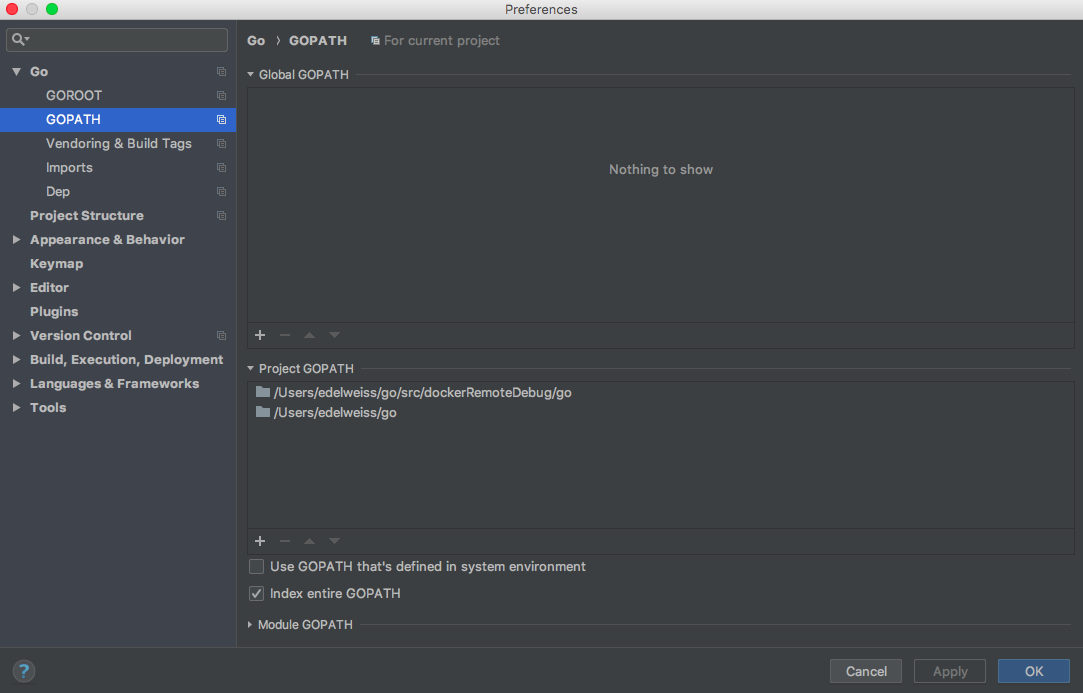Click project-level icon beside Version Control
This screenshot has width=1083, height=693.
click(221, 335)
